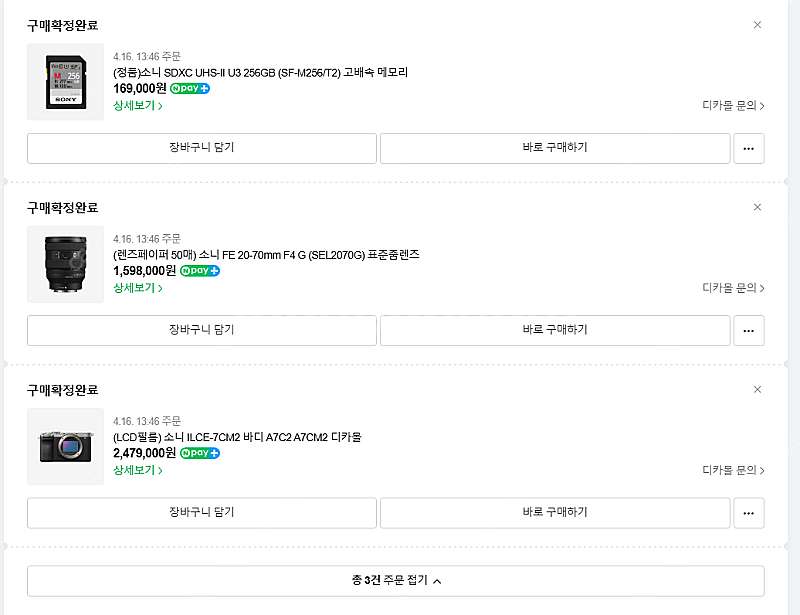The height and width of the screenshot is (615, 800).
Task: Collapse the 총 3건 주문 접기 bar
Action: pyautogui.click(x=395, y=581)
